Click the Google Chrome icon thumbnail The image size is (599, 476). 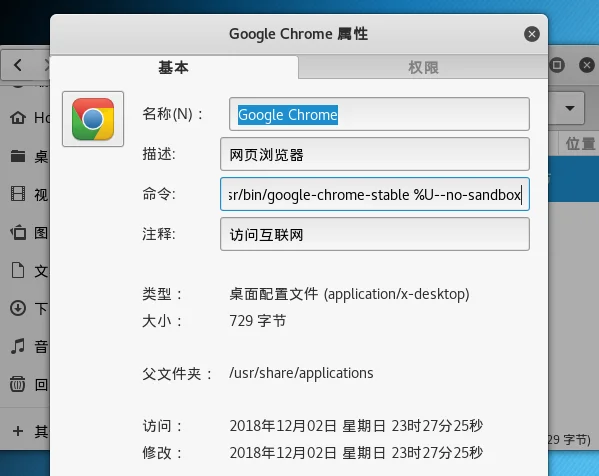[x=93, y=119]
